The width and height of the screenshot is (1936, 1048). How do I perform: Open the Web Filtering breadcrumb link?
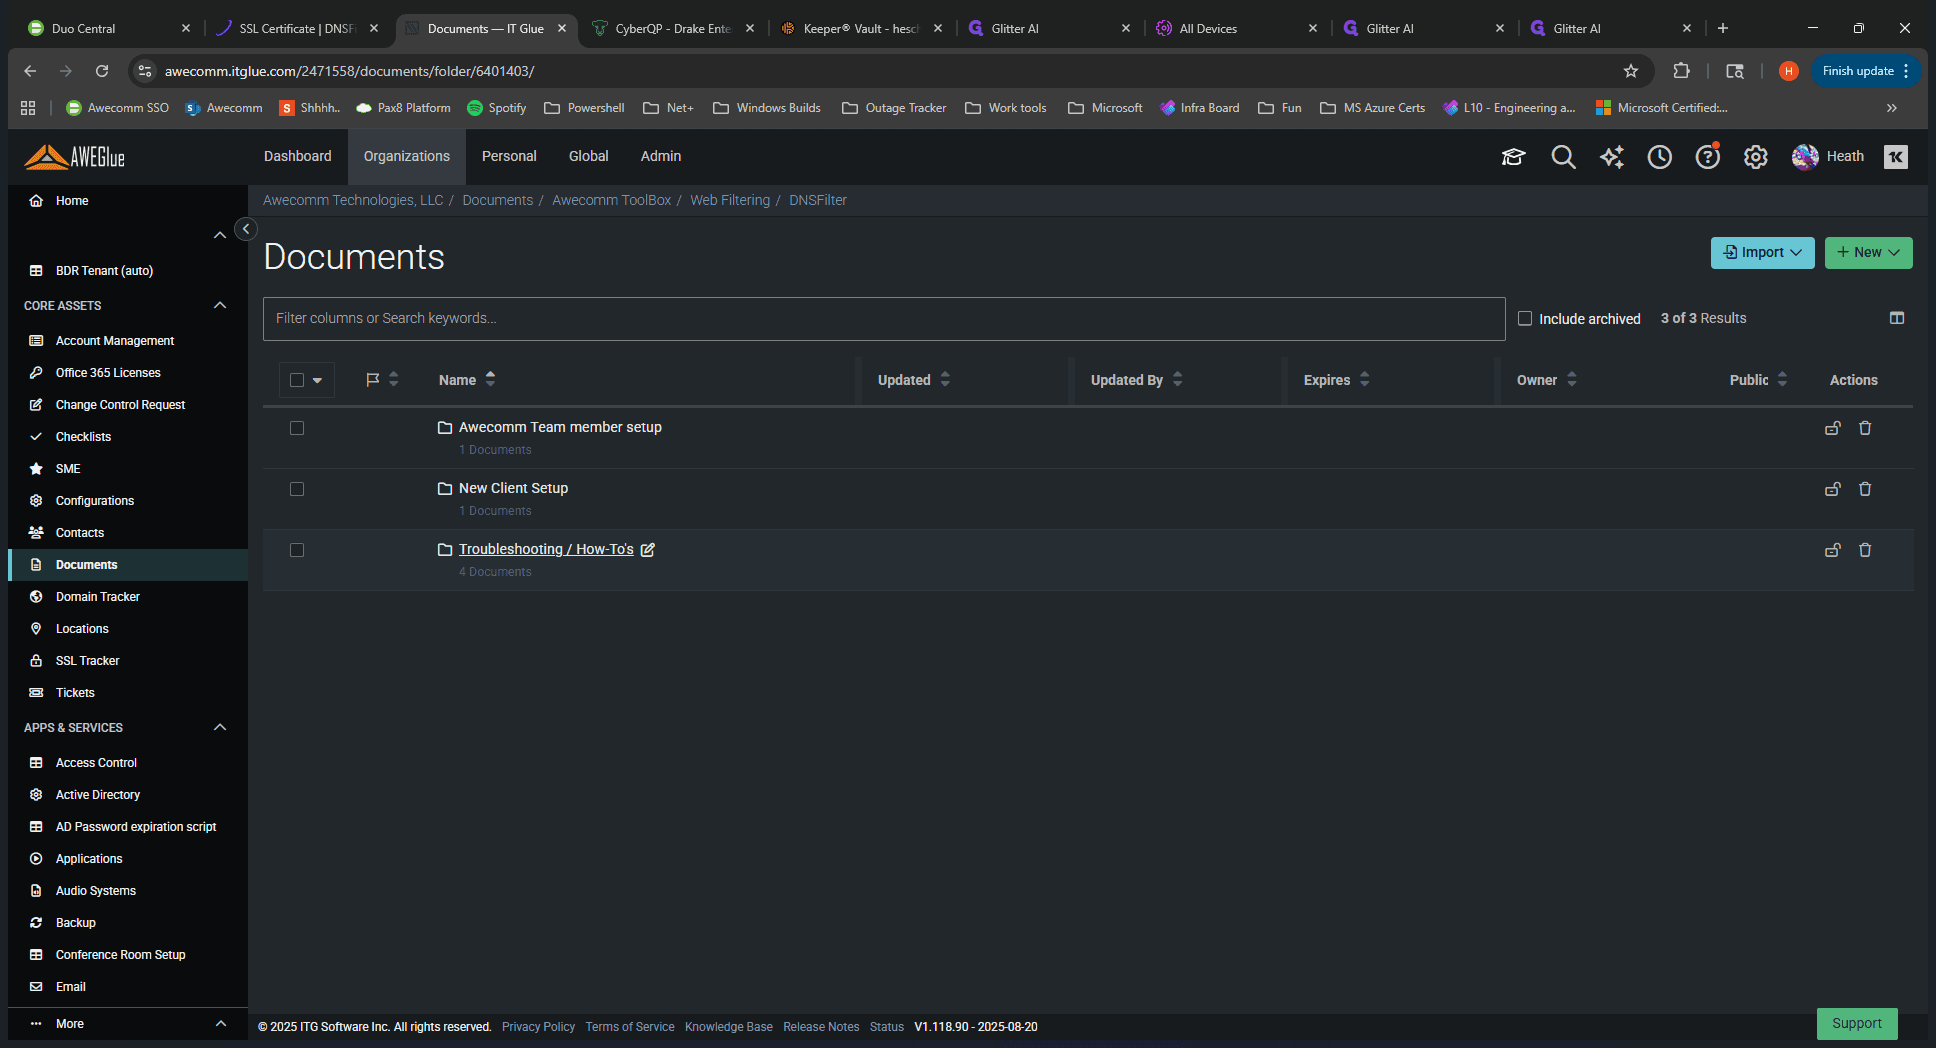click(x=730, y=200)
